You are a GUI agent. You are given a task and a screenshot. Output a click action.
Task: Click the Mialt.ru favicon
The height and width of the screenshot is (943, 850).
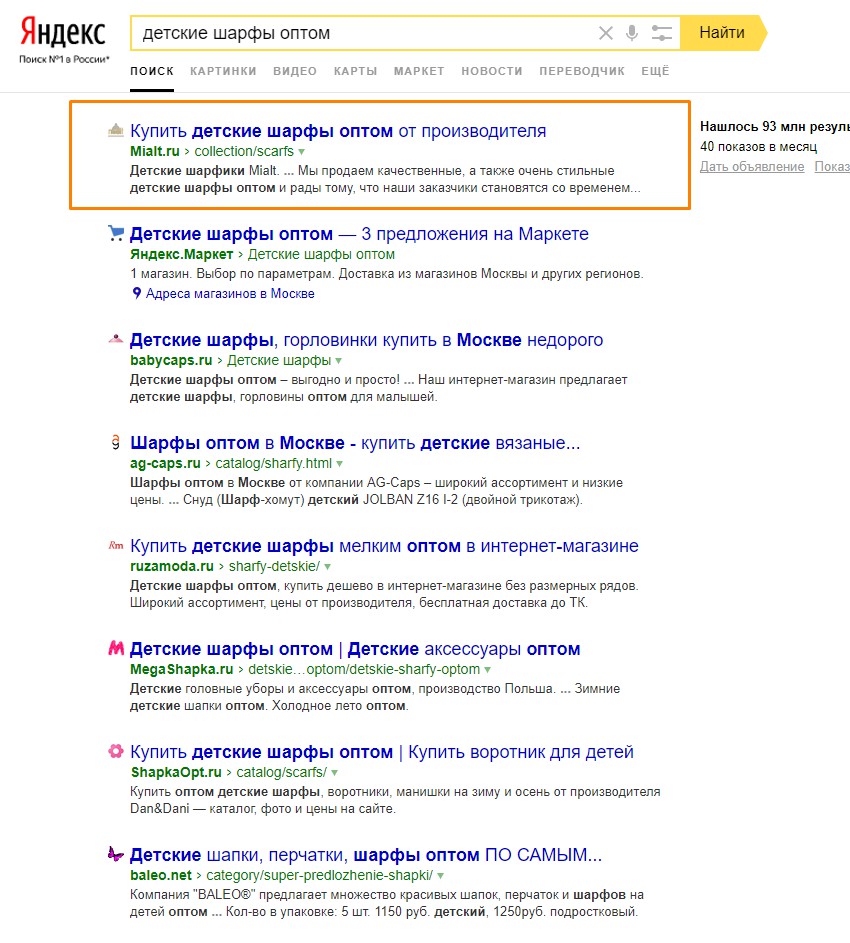pos(115,130)
